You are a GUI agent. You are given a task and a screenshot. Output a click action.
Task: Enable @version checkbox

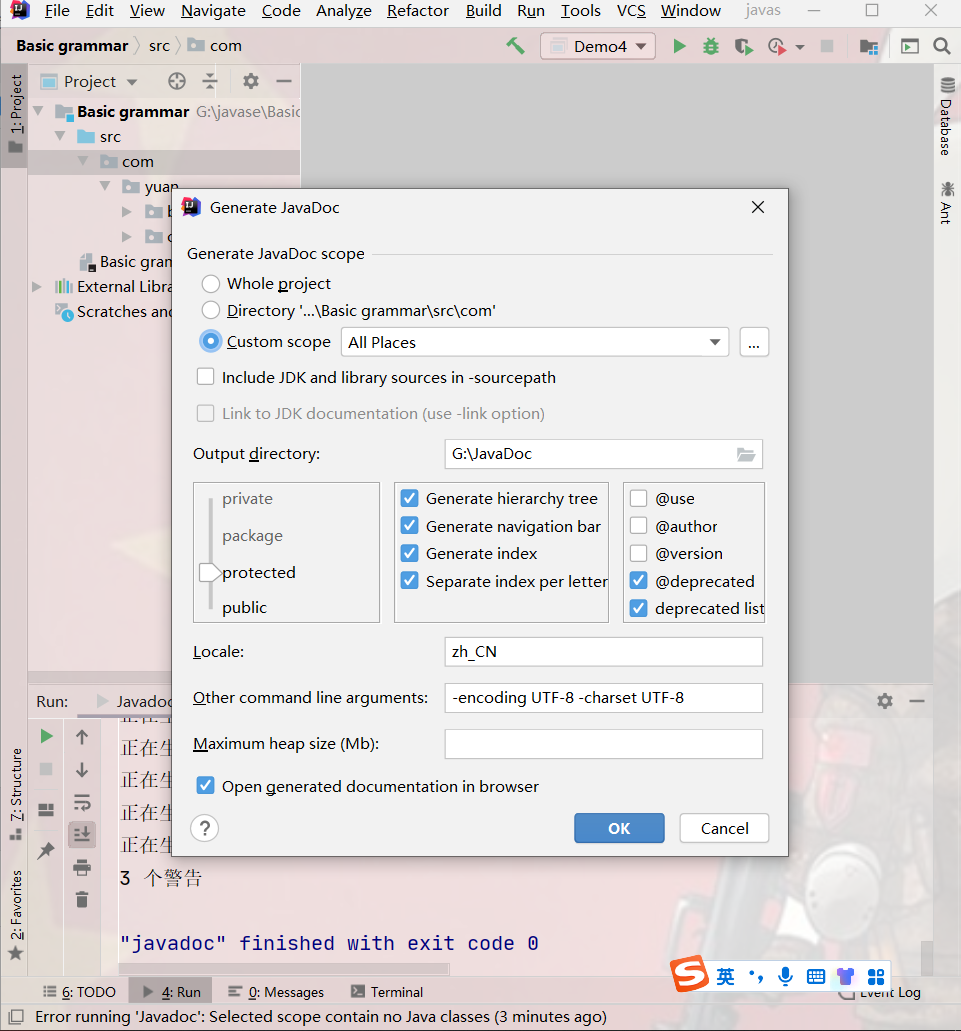638,553
